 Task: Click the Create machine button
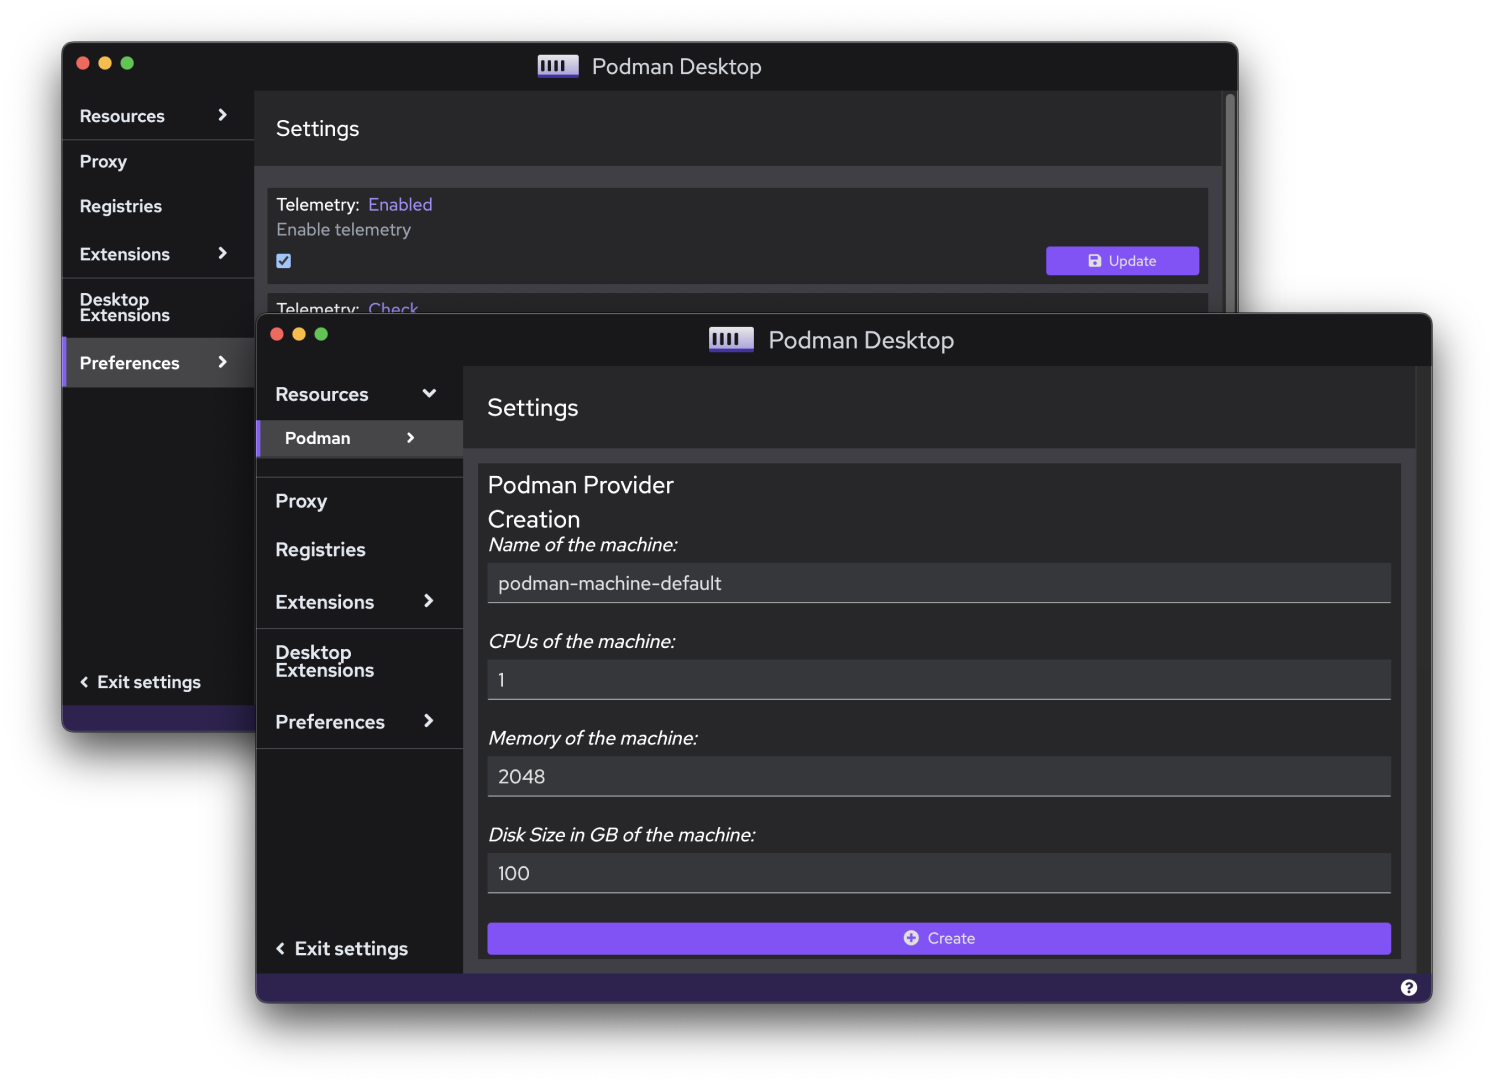pos(939,938)
